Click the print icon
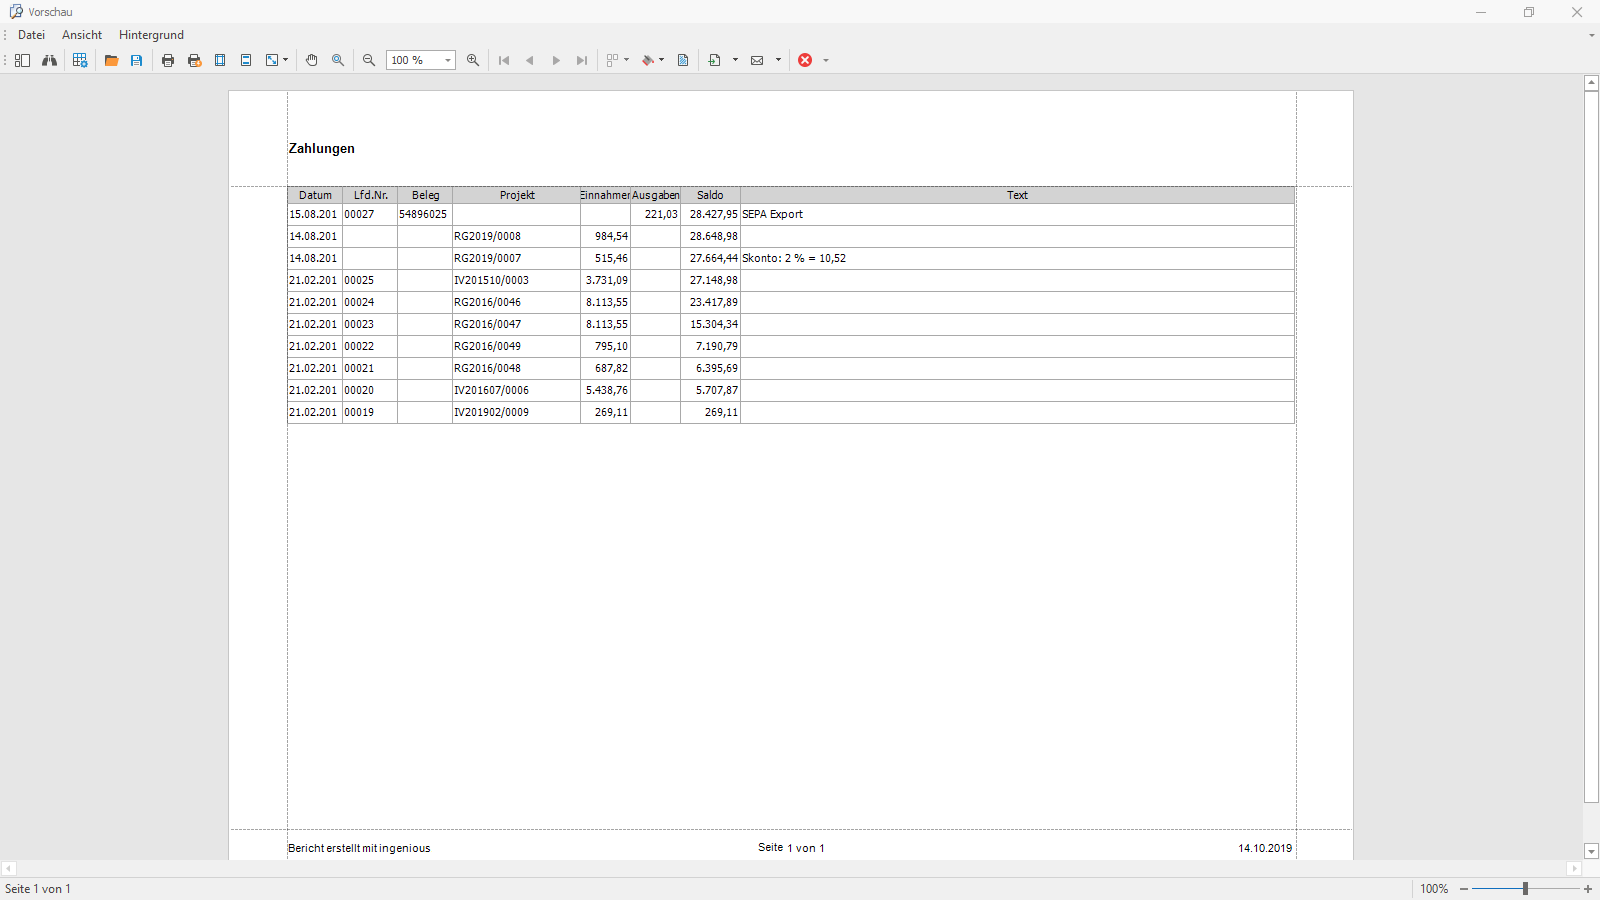The image size is (1600, 900). click(x=168, y=60)
